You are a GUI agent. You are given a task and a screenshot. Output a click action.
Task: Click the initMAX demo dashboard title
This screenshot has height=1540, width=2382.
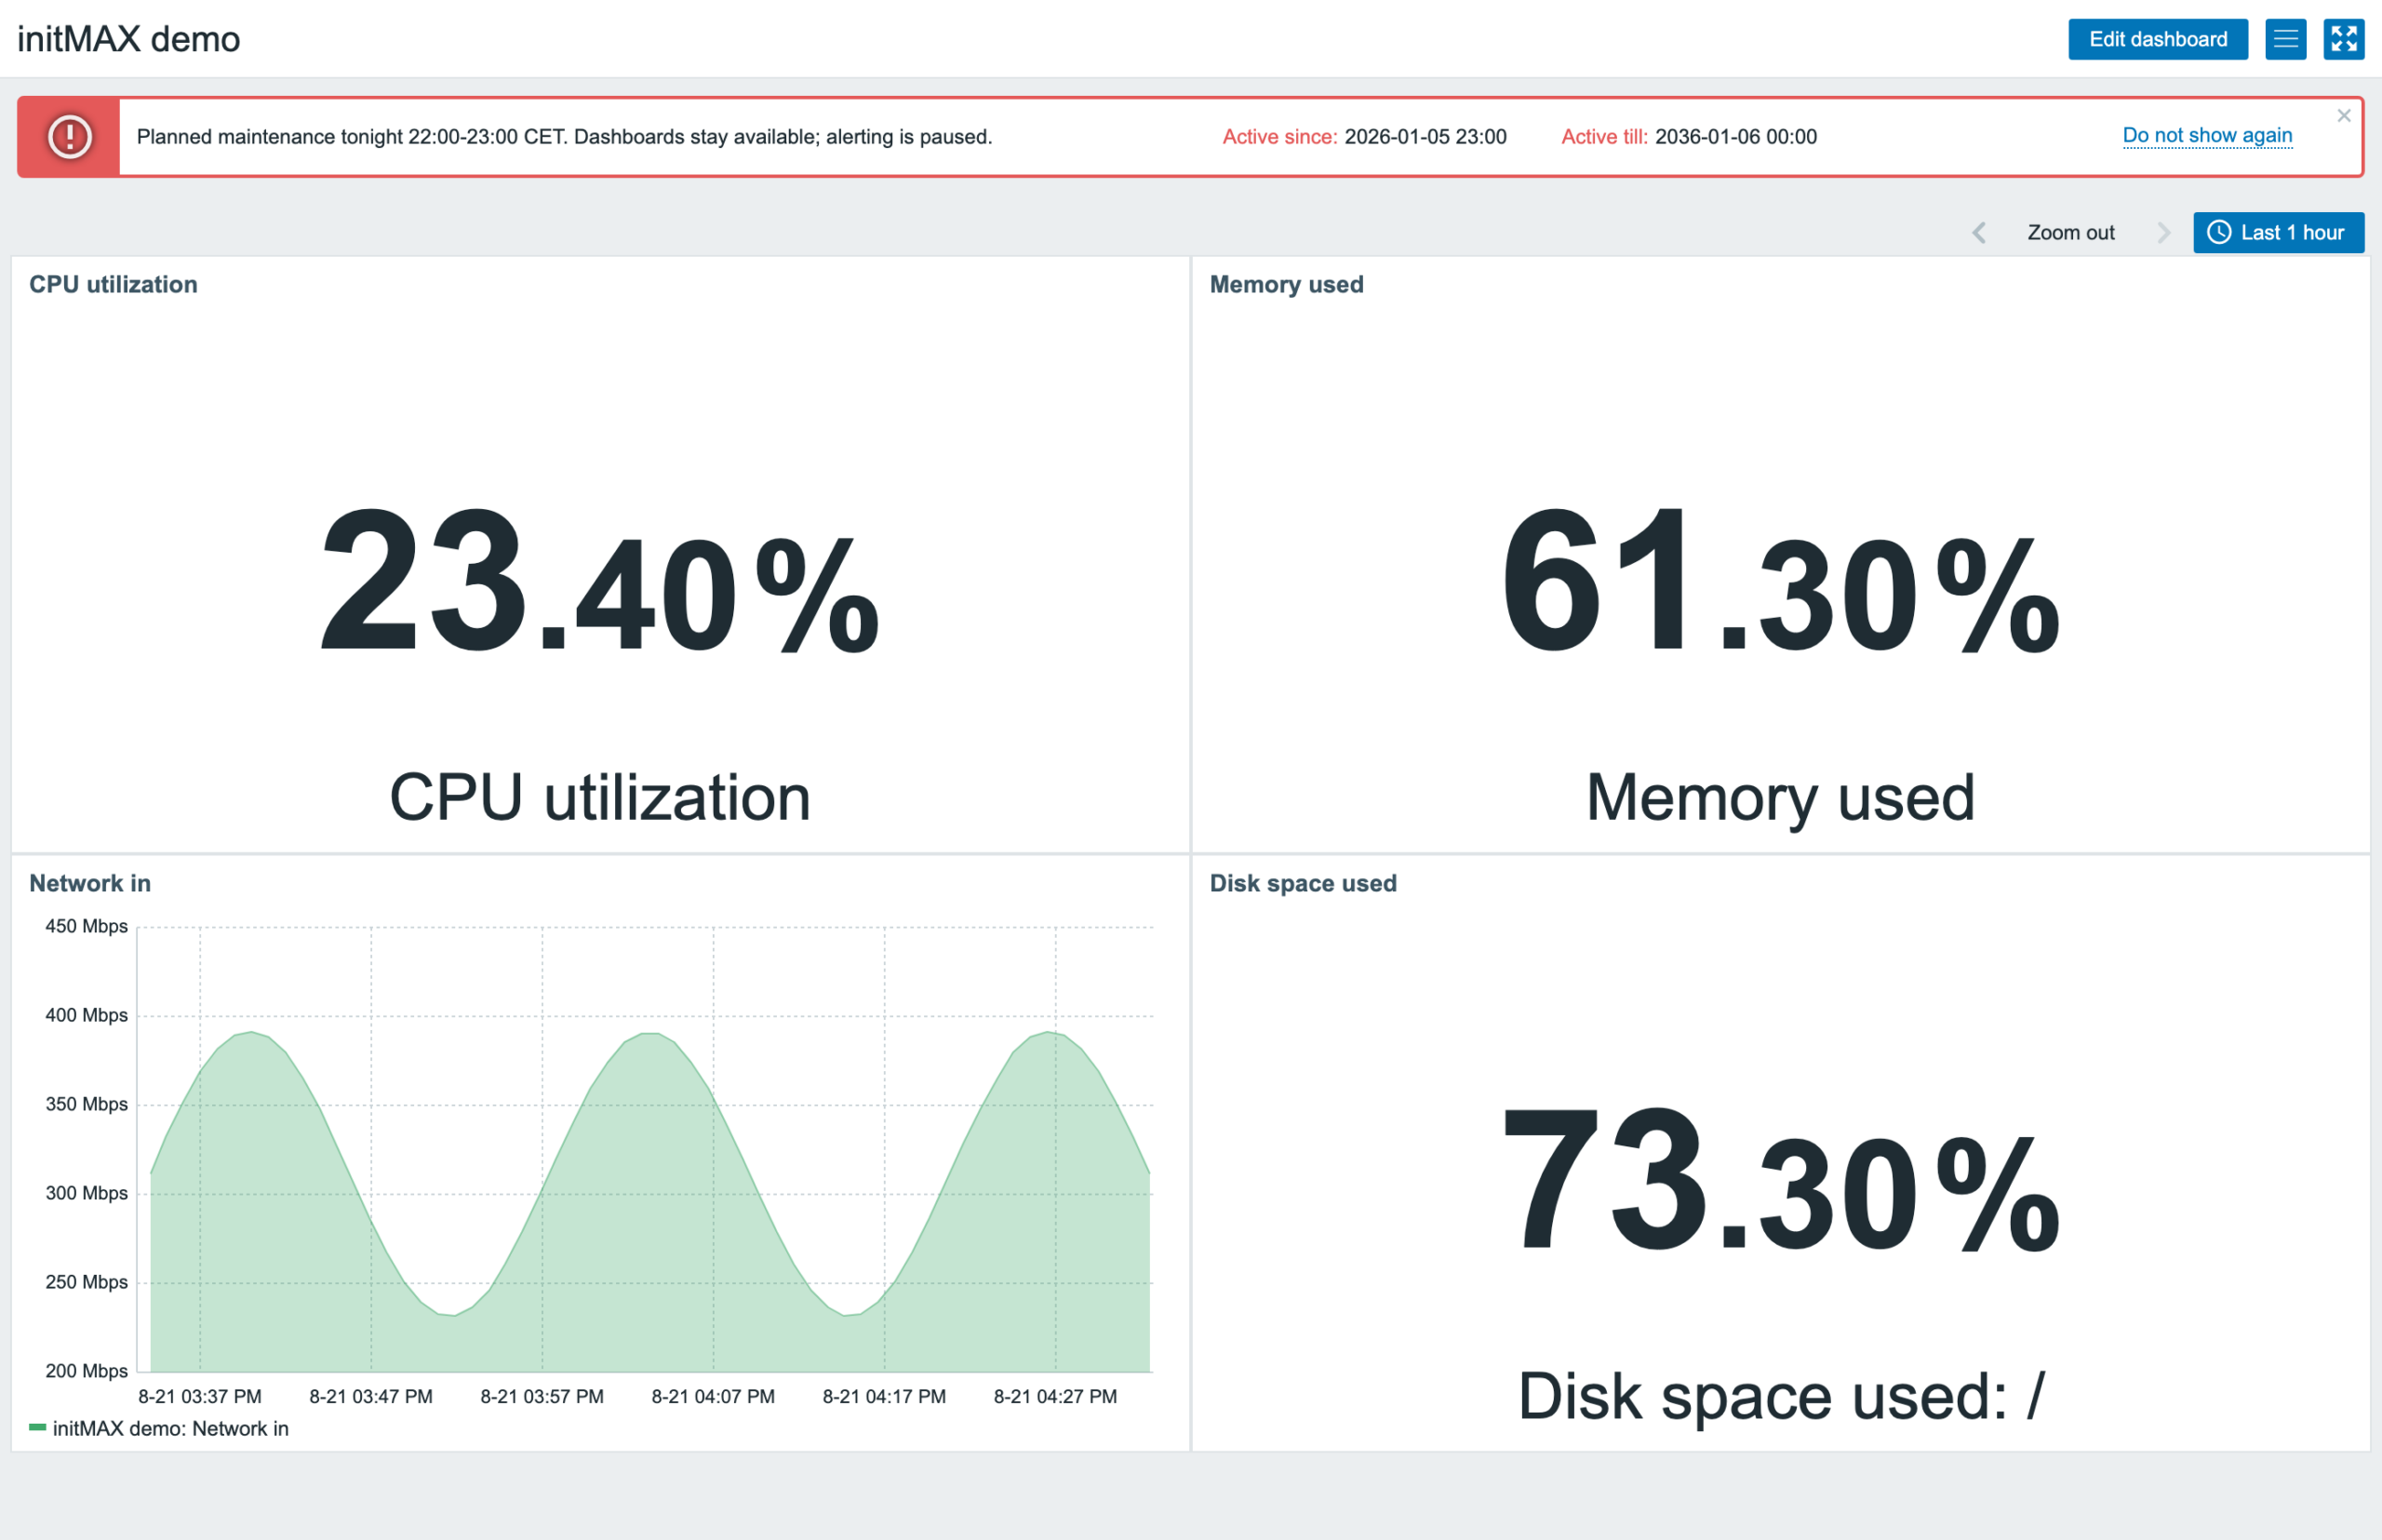coord(129,39)
